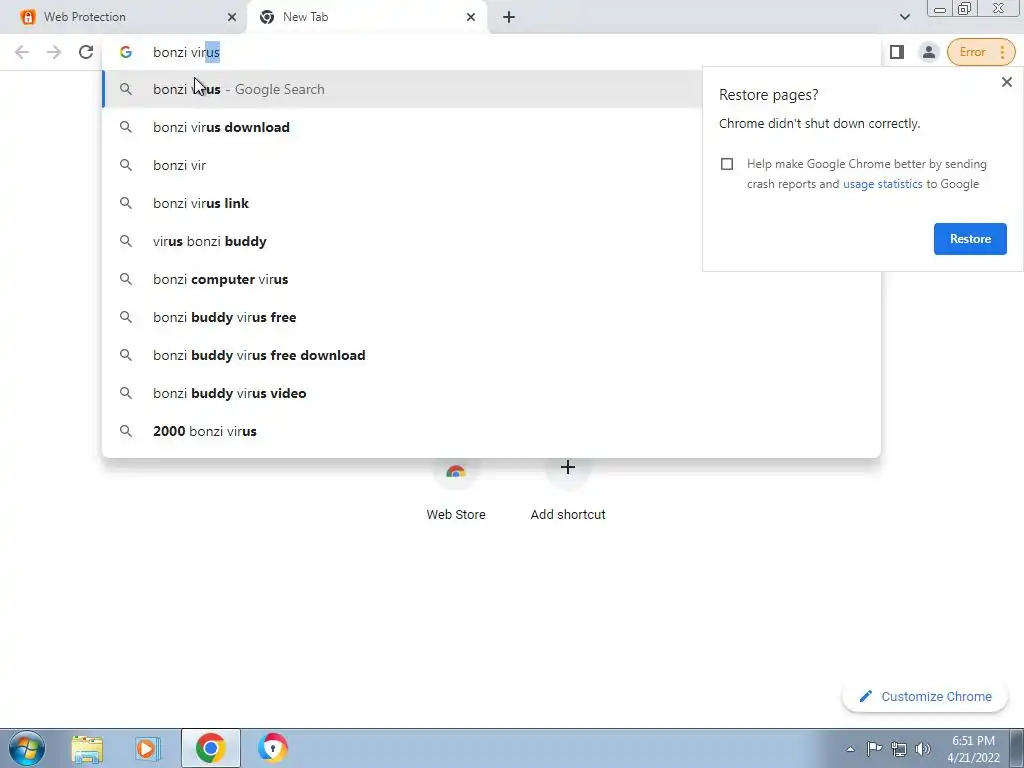Go back with the browser back arrow
1024x768 pixels.
coord(22,52)
